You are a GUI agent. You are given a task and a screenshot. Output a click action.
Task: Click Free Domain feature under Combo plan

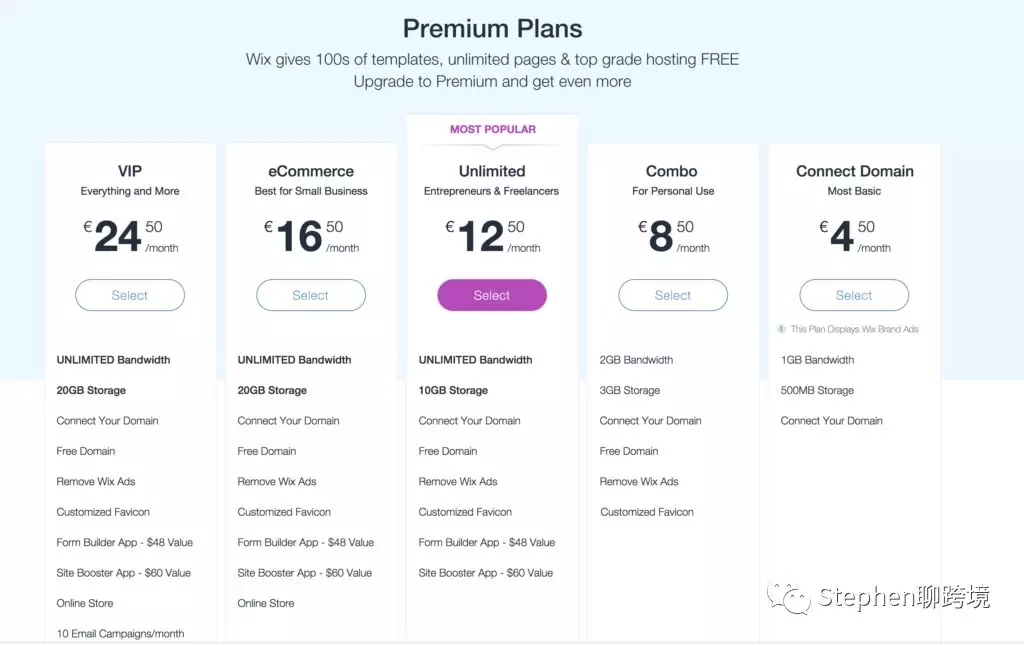point(628,451)
